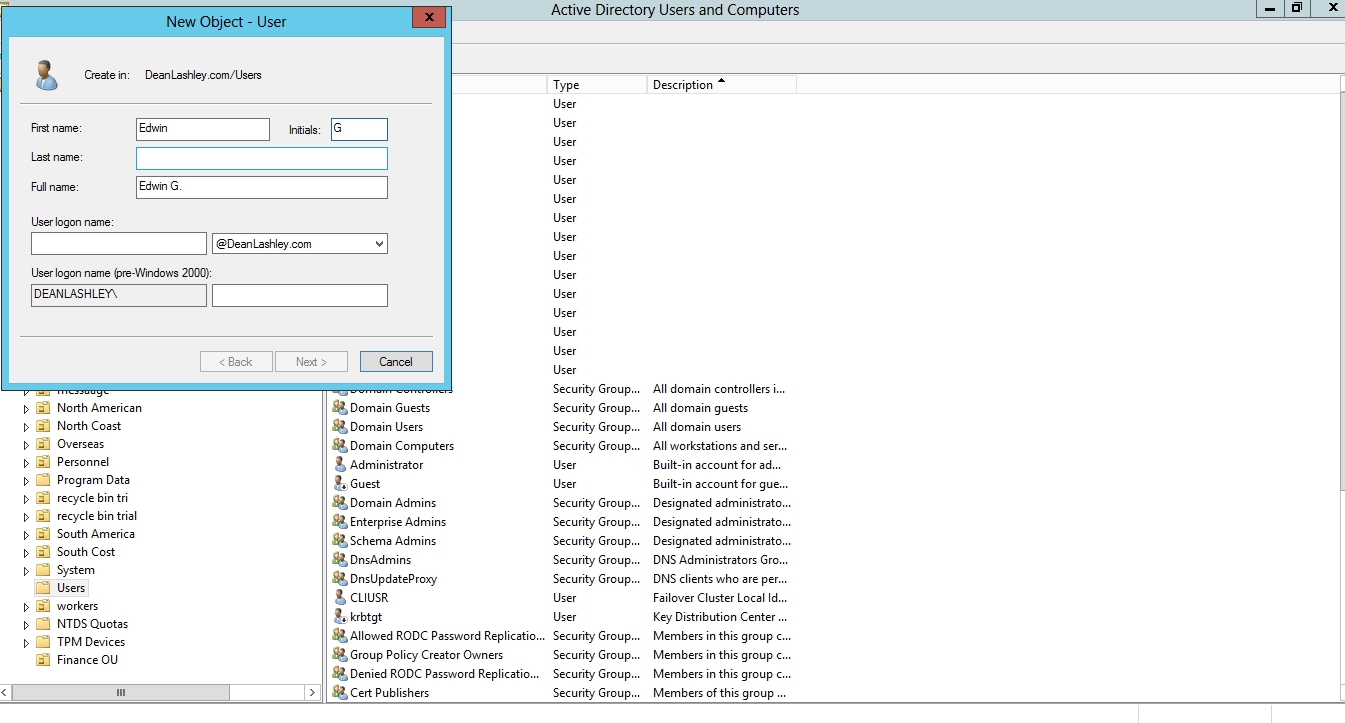Select the South America tree item
1345x723 pixels.
tap(95, 534)
